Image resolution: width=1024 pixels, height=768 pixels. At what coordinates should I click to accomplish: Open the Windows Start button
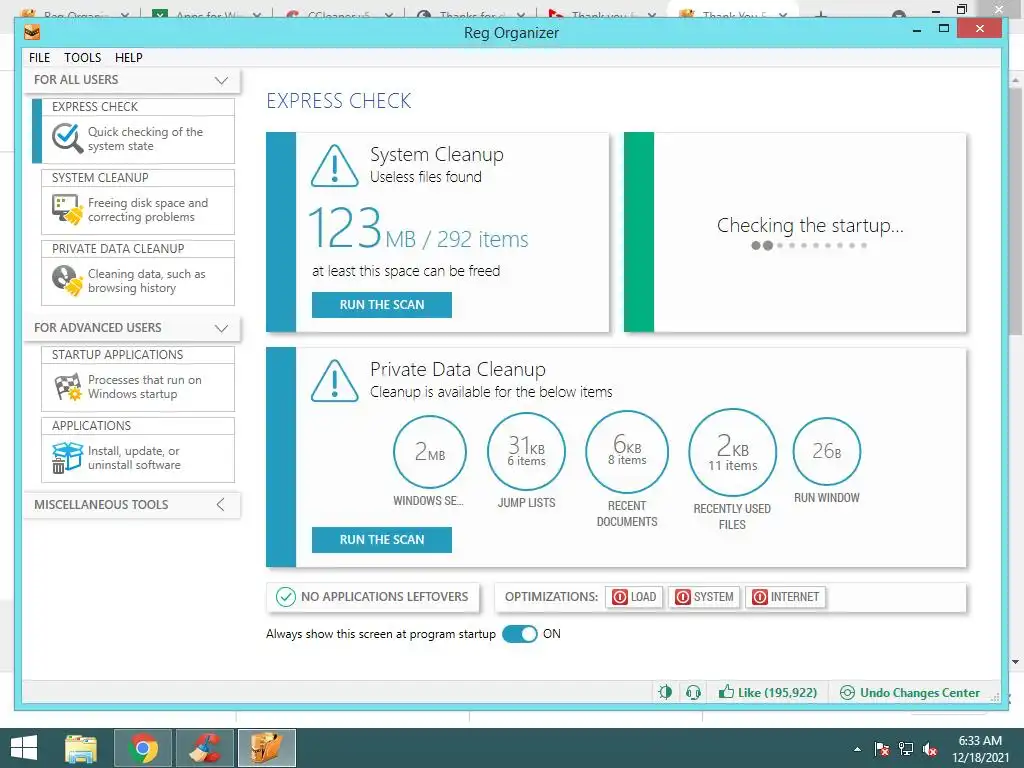pyautogui.click(x=24, y=748)
